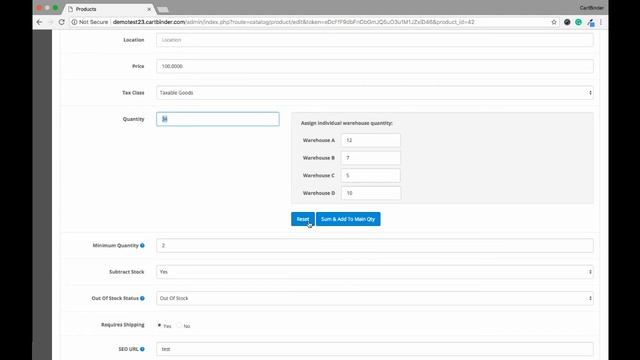Show SEO URL help tooltip icon
The width and height of the screenshot is (640, 360).
pyautogui.click(x=142, y=349)
